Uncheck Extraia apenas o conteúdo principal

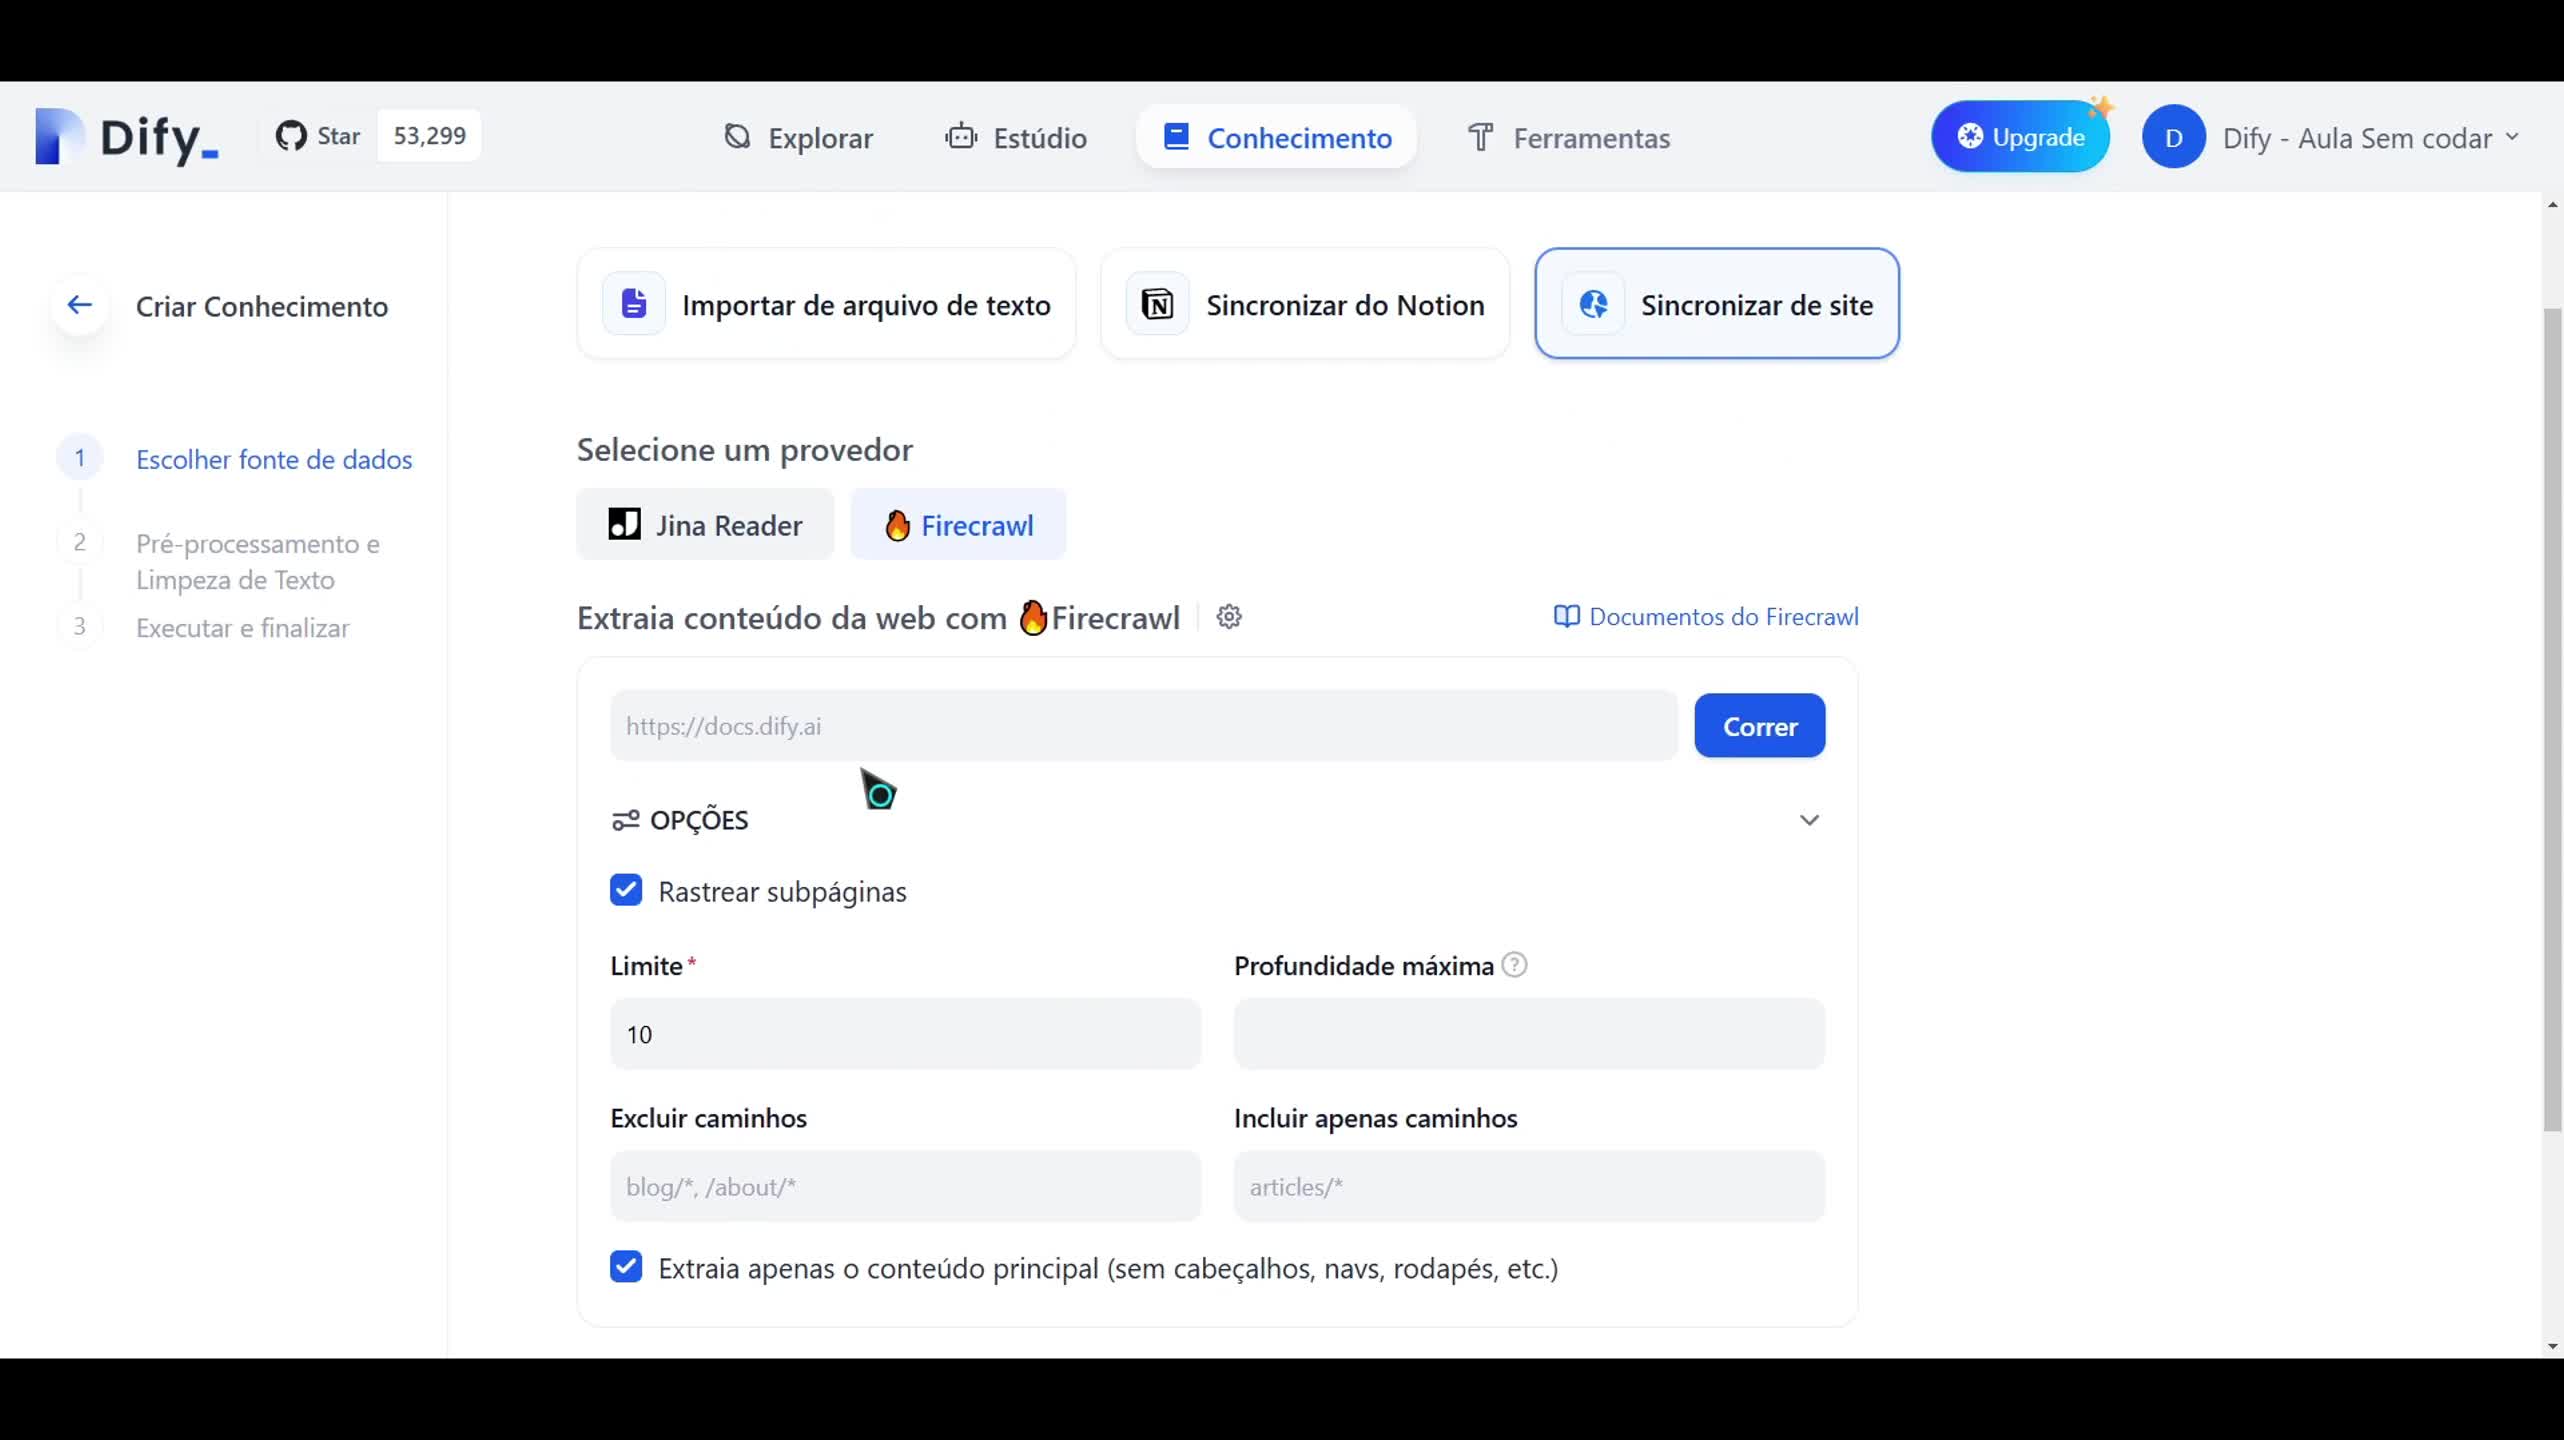point(625,1266)
